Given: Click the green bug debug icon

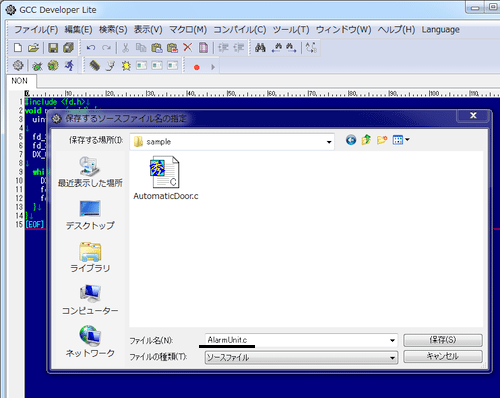Looking at the screenshot, I should click(x=37, y=66).
